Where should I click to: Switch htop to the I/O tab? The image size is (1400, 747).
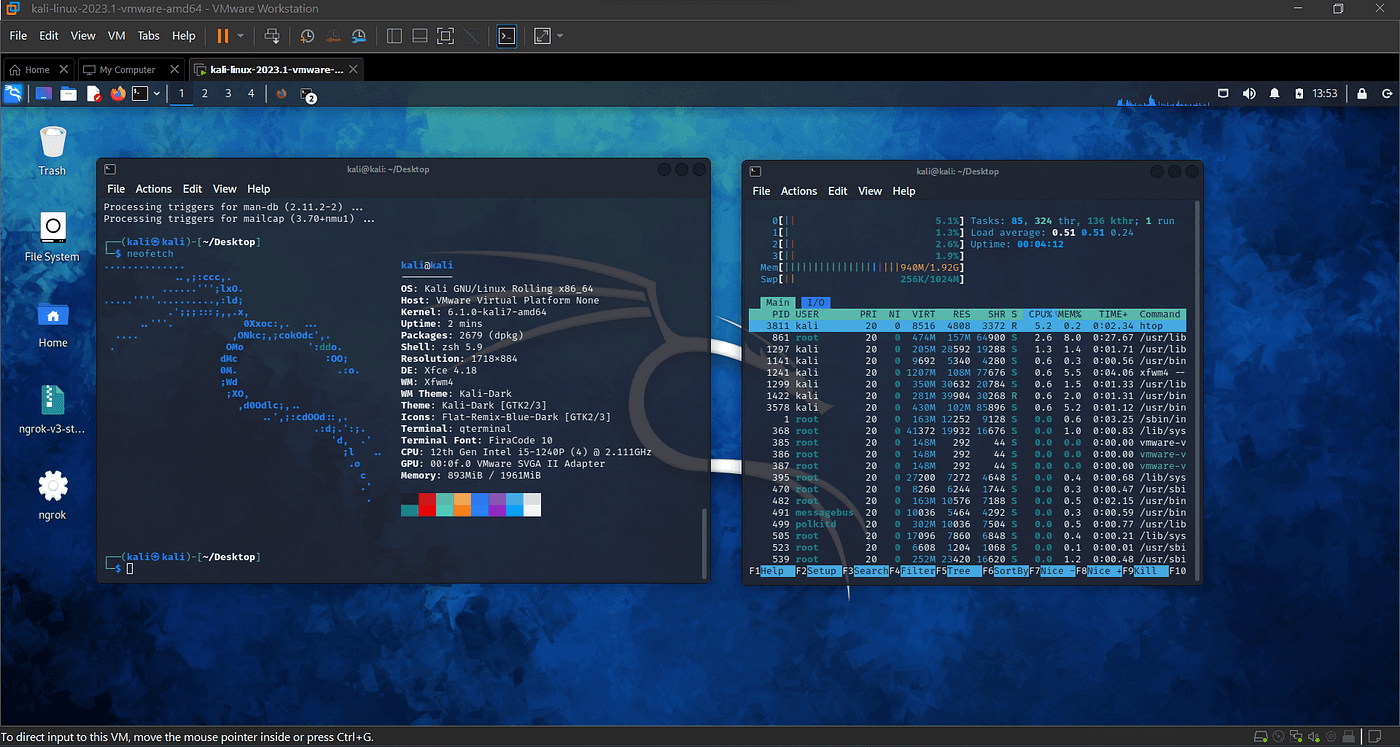click(x=815, y=301)
